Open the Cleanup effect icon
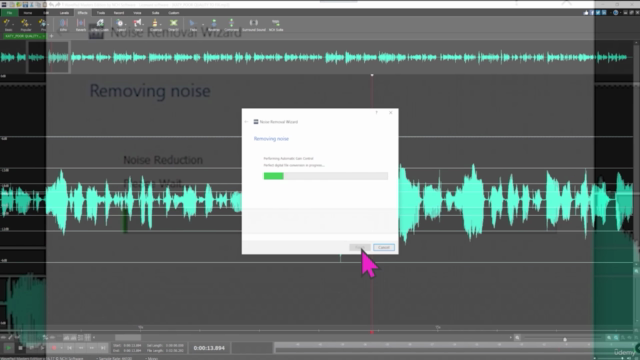 click(155, 24)
